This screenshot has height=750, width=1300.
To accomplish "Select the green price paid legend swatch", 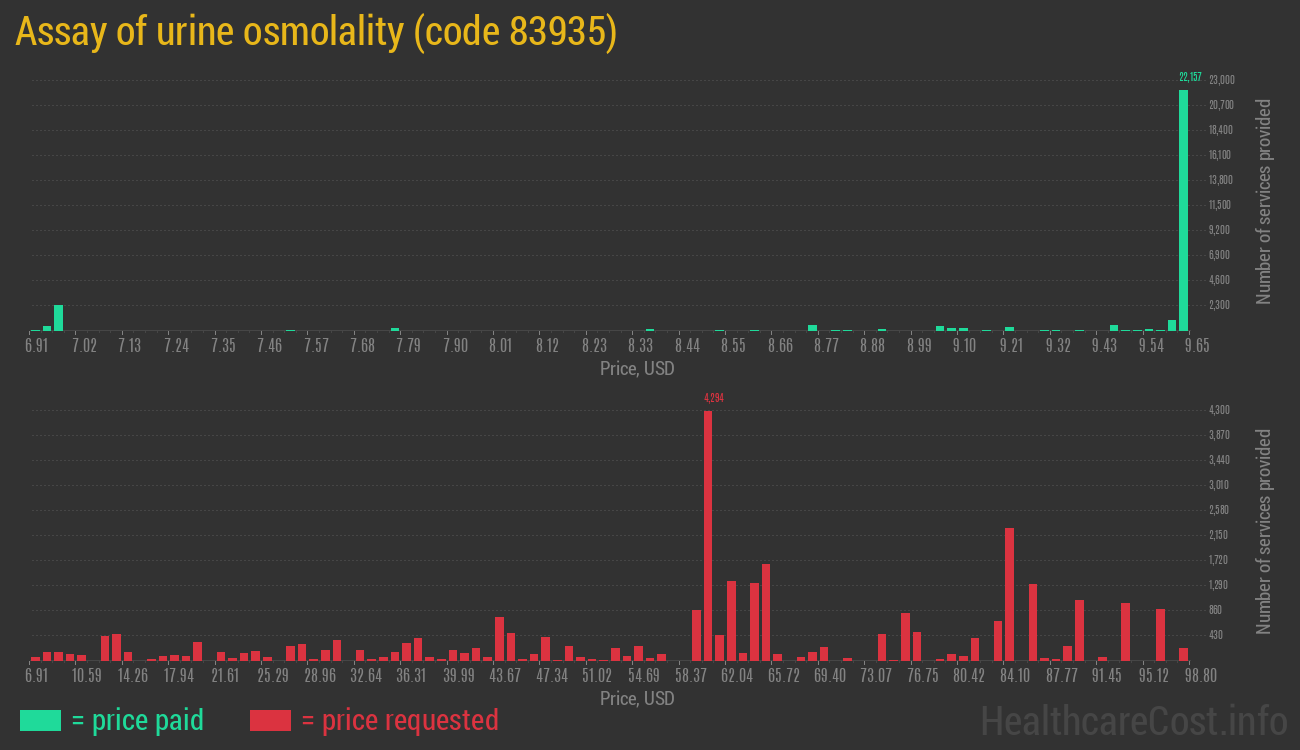I will (40, 720).
